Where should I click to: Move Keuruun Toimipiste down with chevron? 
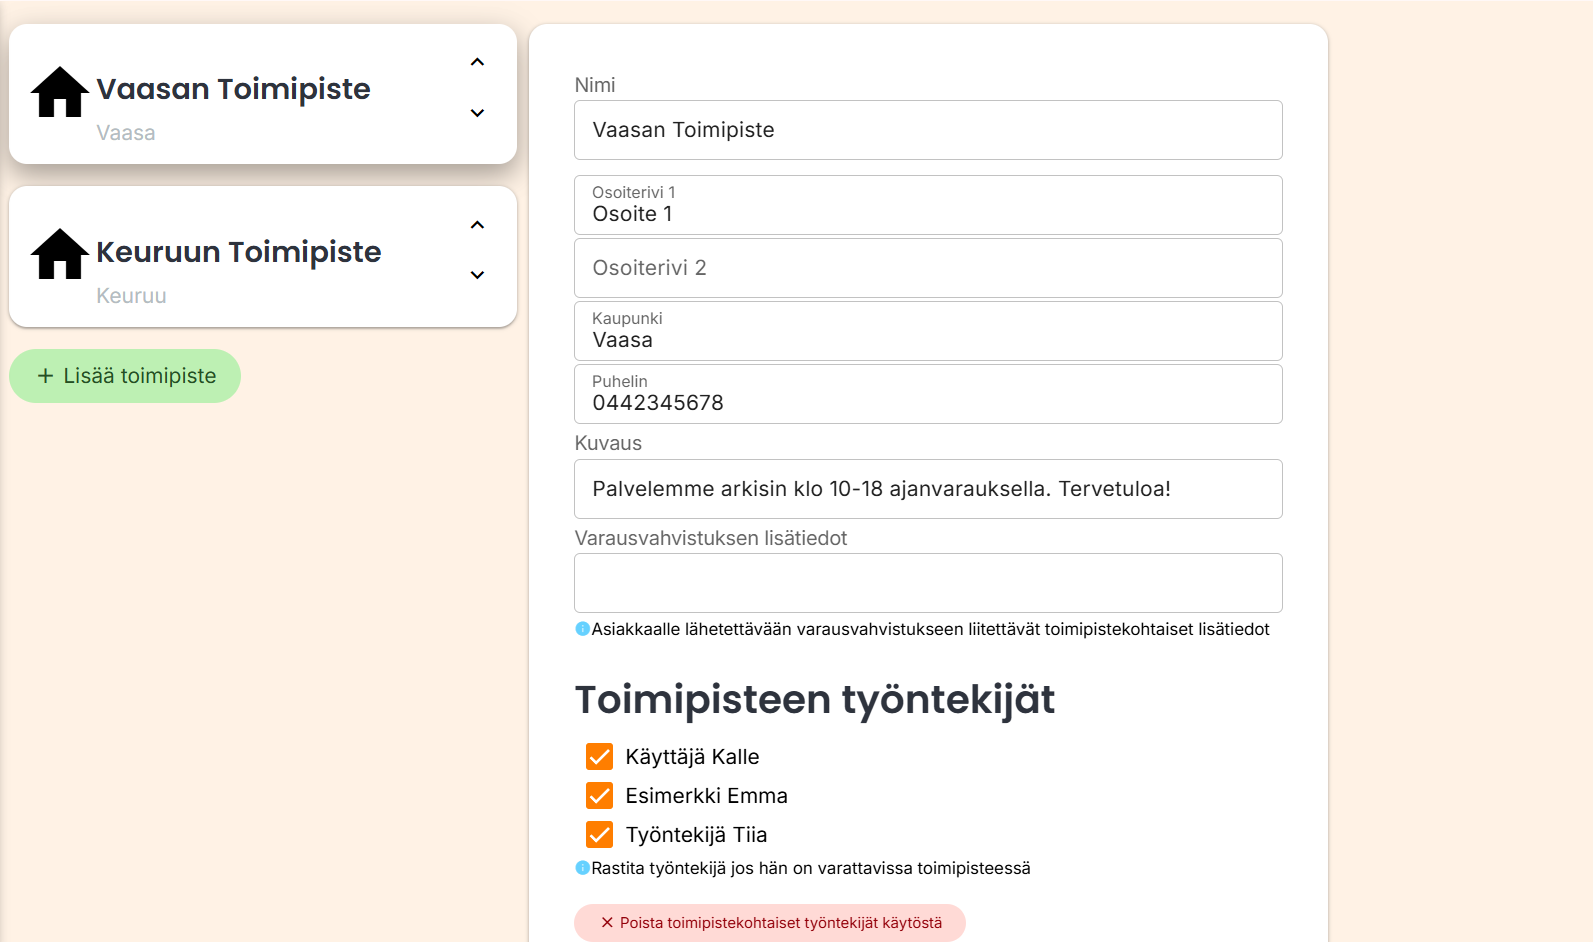pos(477,275)
